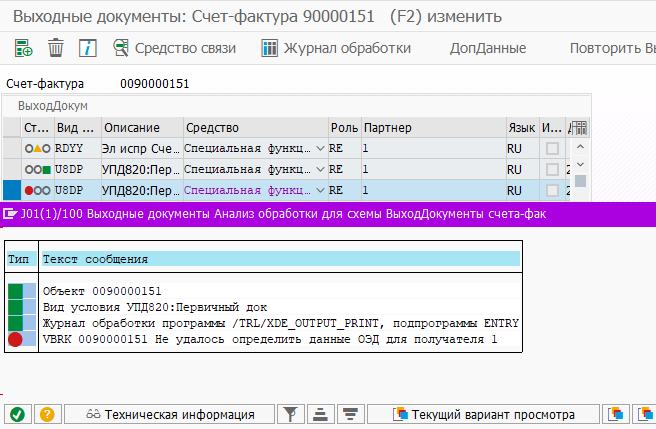Click the table column settings icon
Image resolution: width=656 pixels, height=429 pixels.
click(579, 128)
